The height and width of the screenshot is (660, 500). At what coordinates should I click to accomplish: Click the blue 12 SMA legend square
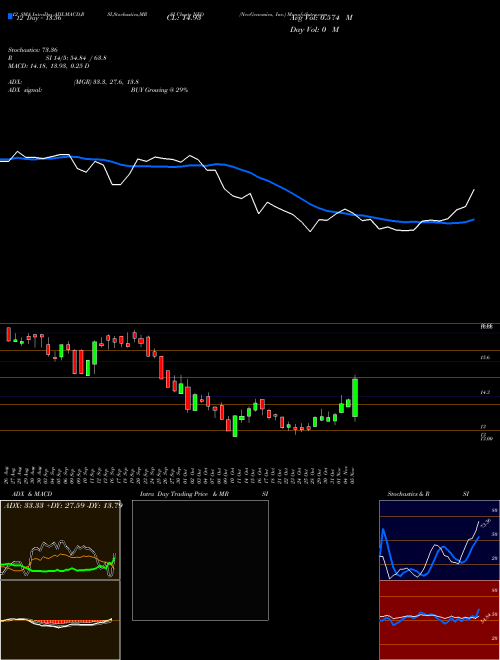tap(10, 16)
